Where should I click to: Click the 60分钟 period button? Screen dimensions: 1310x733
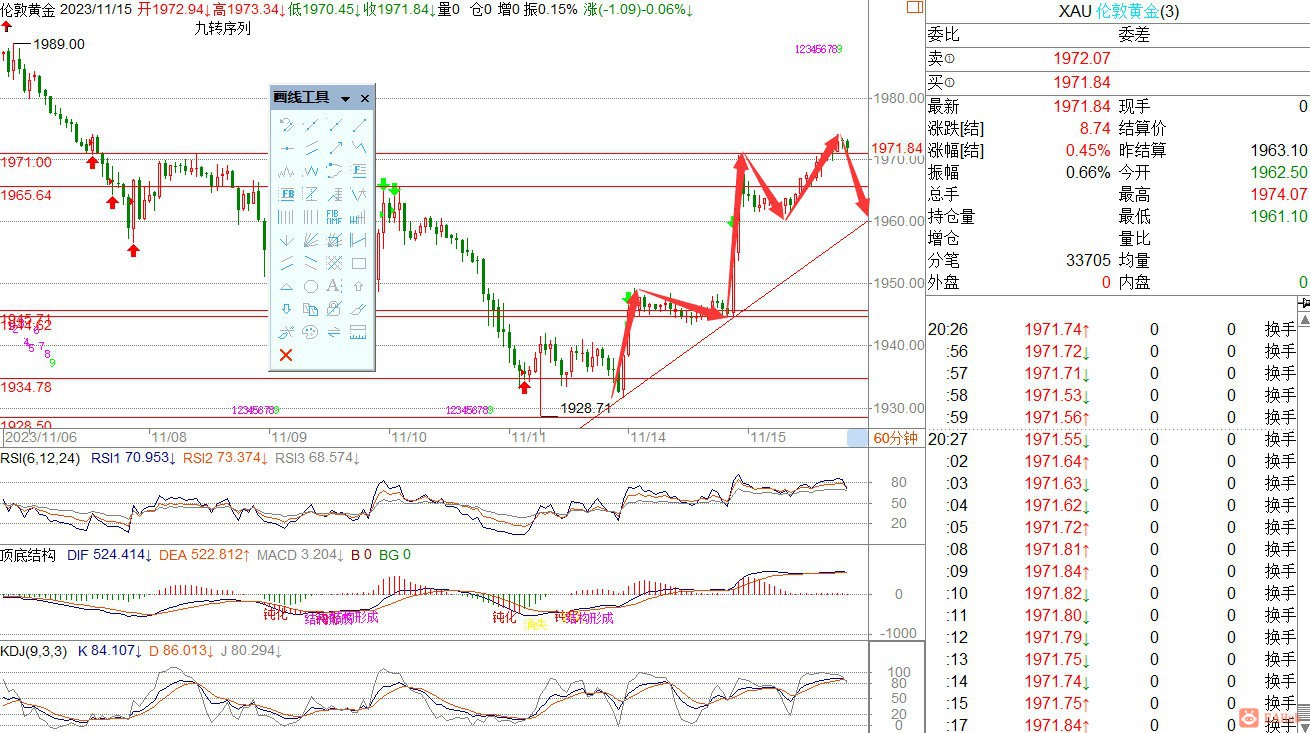(x=894, y=438)
